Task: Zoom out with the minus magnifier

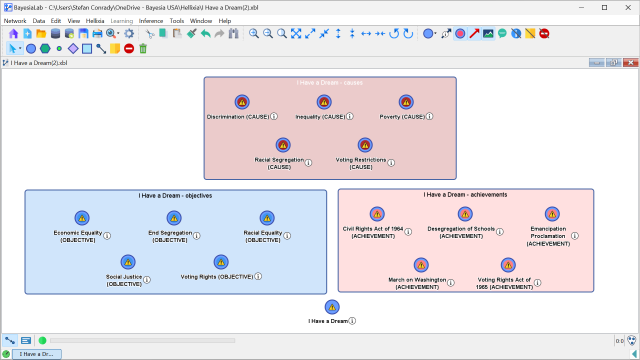Action: (x=268, y=34)
